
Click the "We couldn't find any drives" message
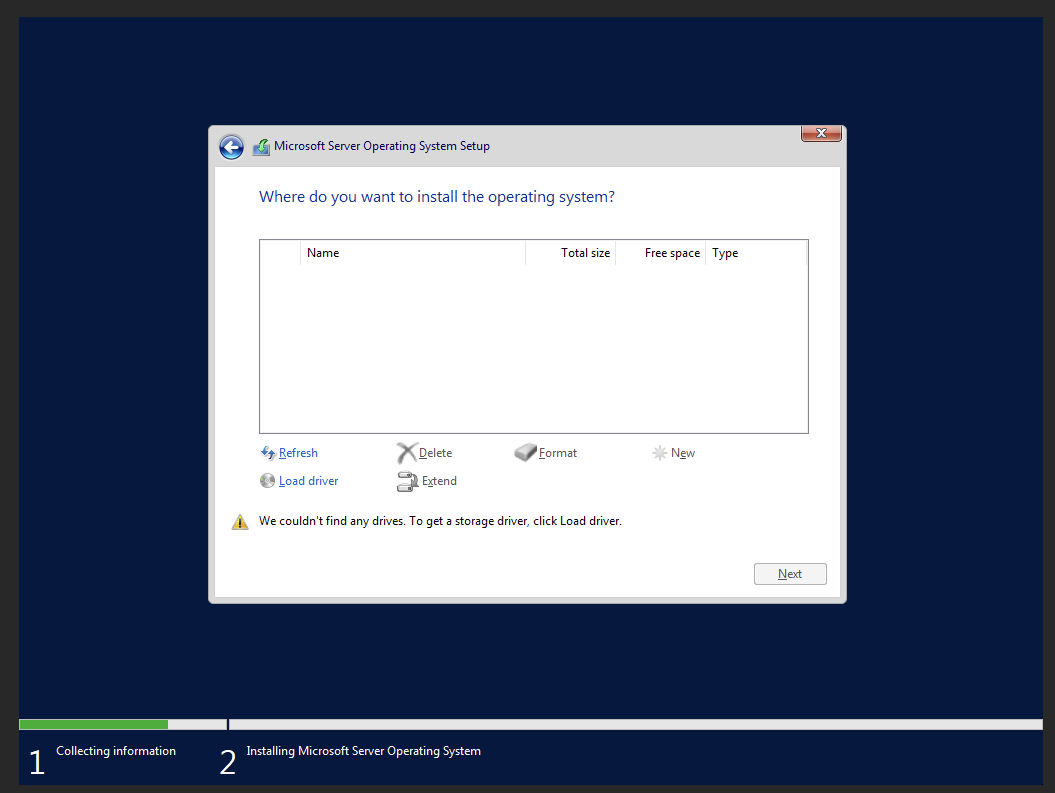440,521
